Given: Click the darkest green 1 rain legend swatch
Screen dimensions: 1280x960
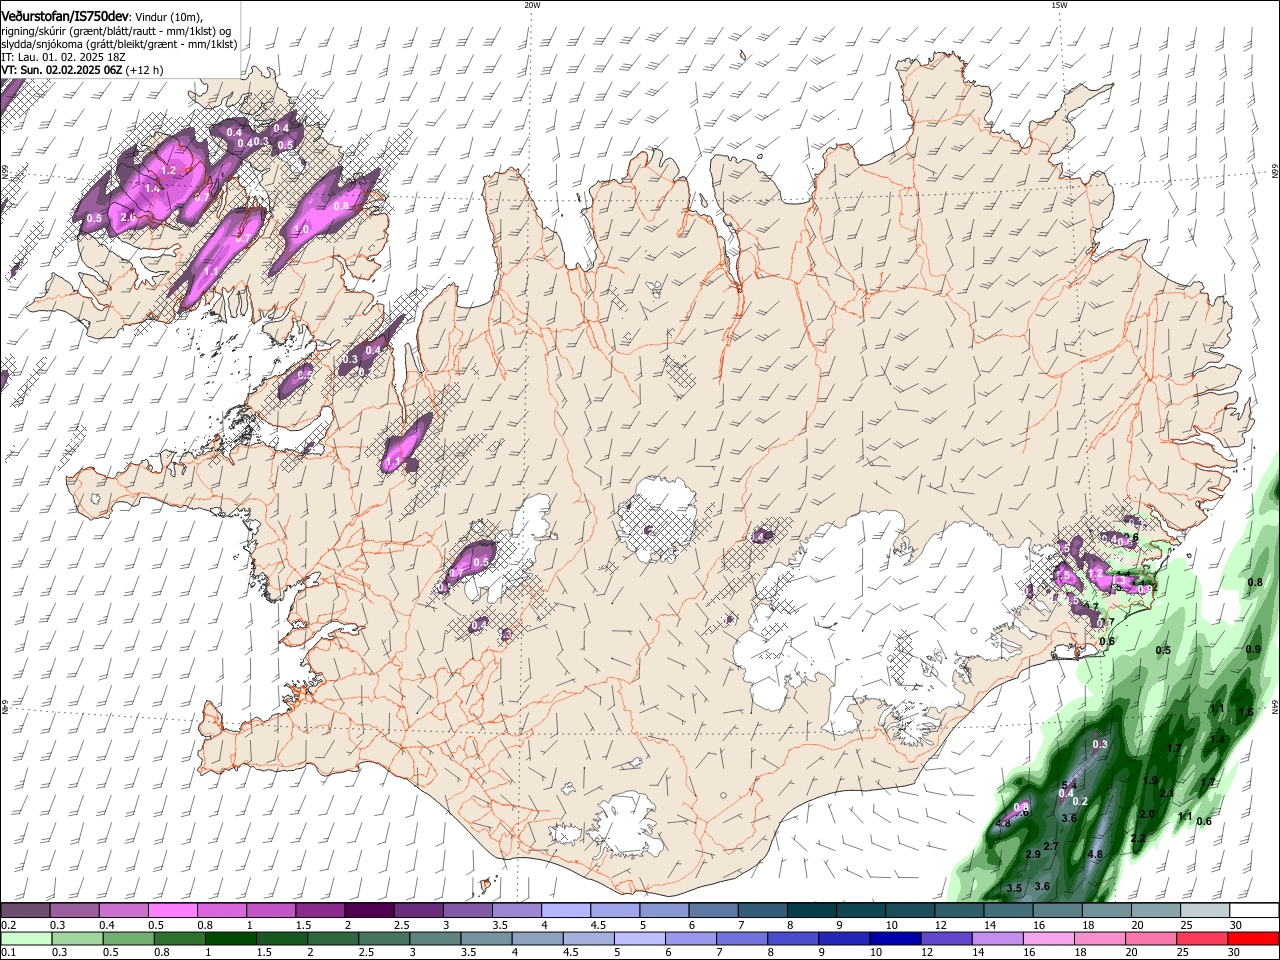Looking at the screenshot, I should 230,939.
